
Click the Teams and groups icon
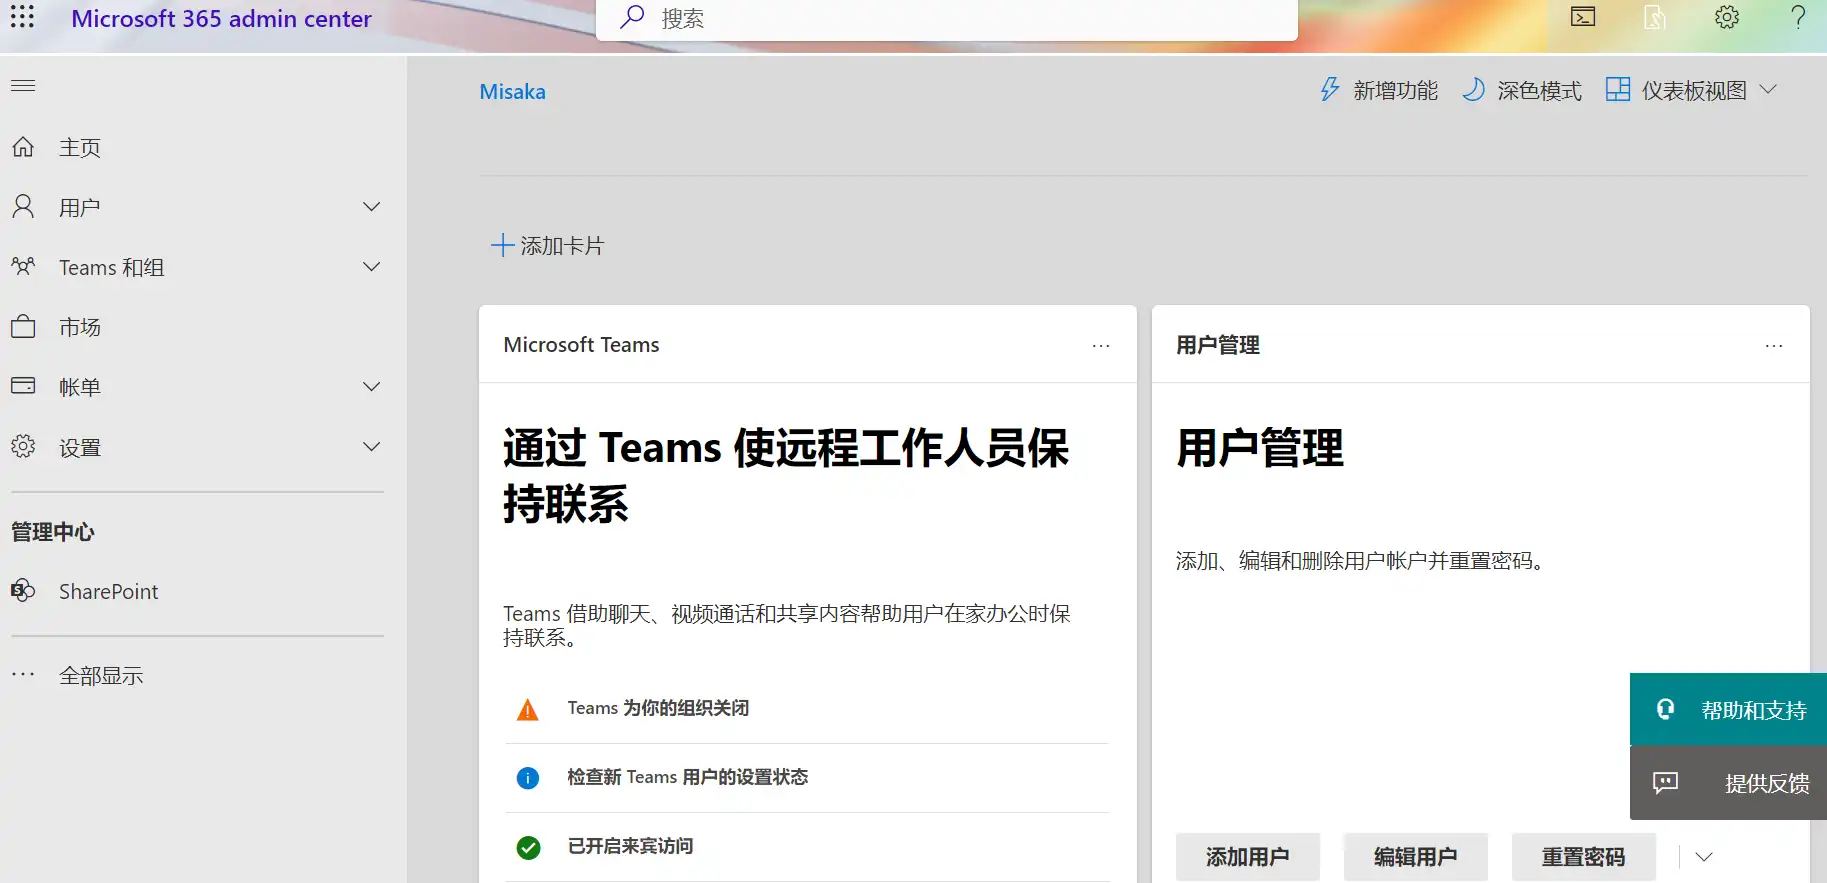23,267
